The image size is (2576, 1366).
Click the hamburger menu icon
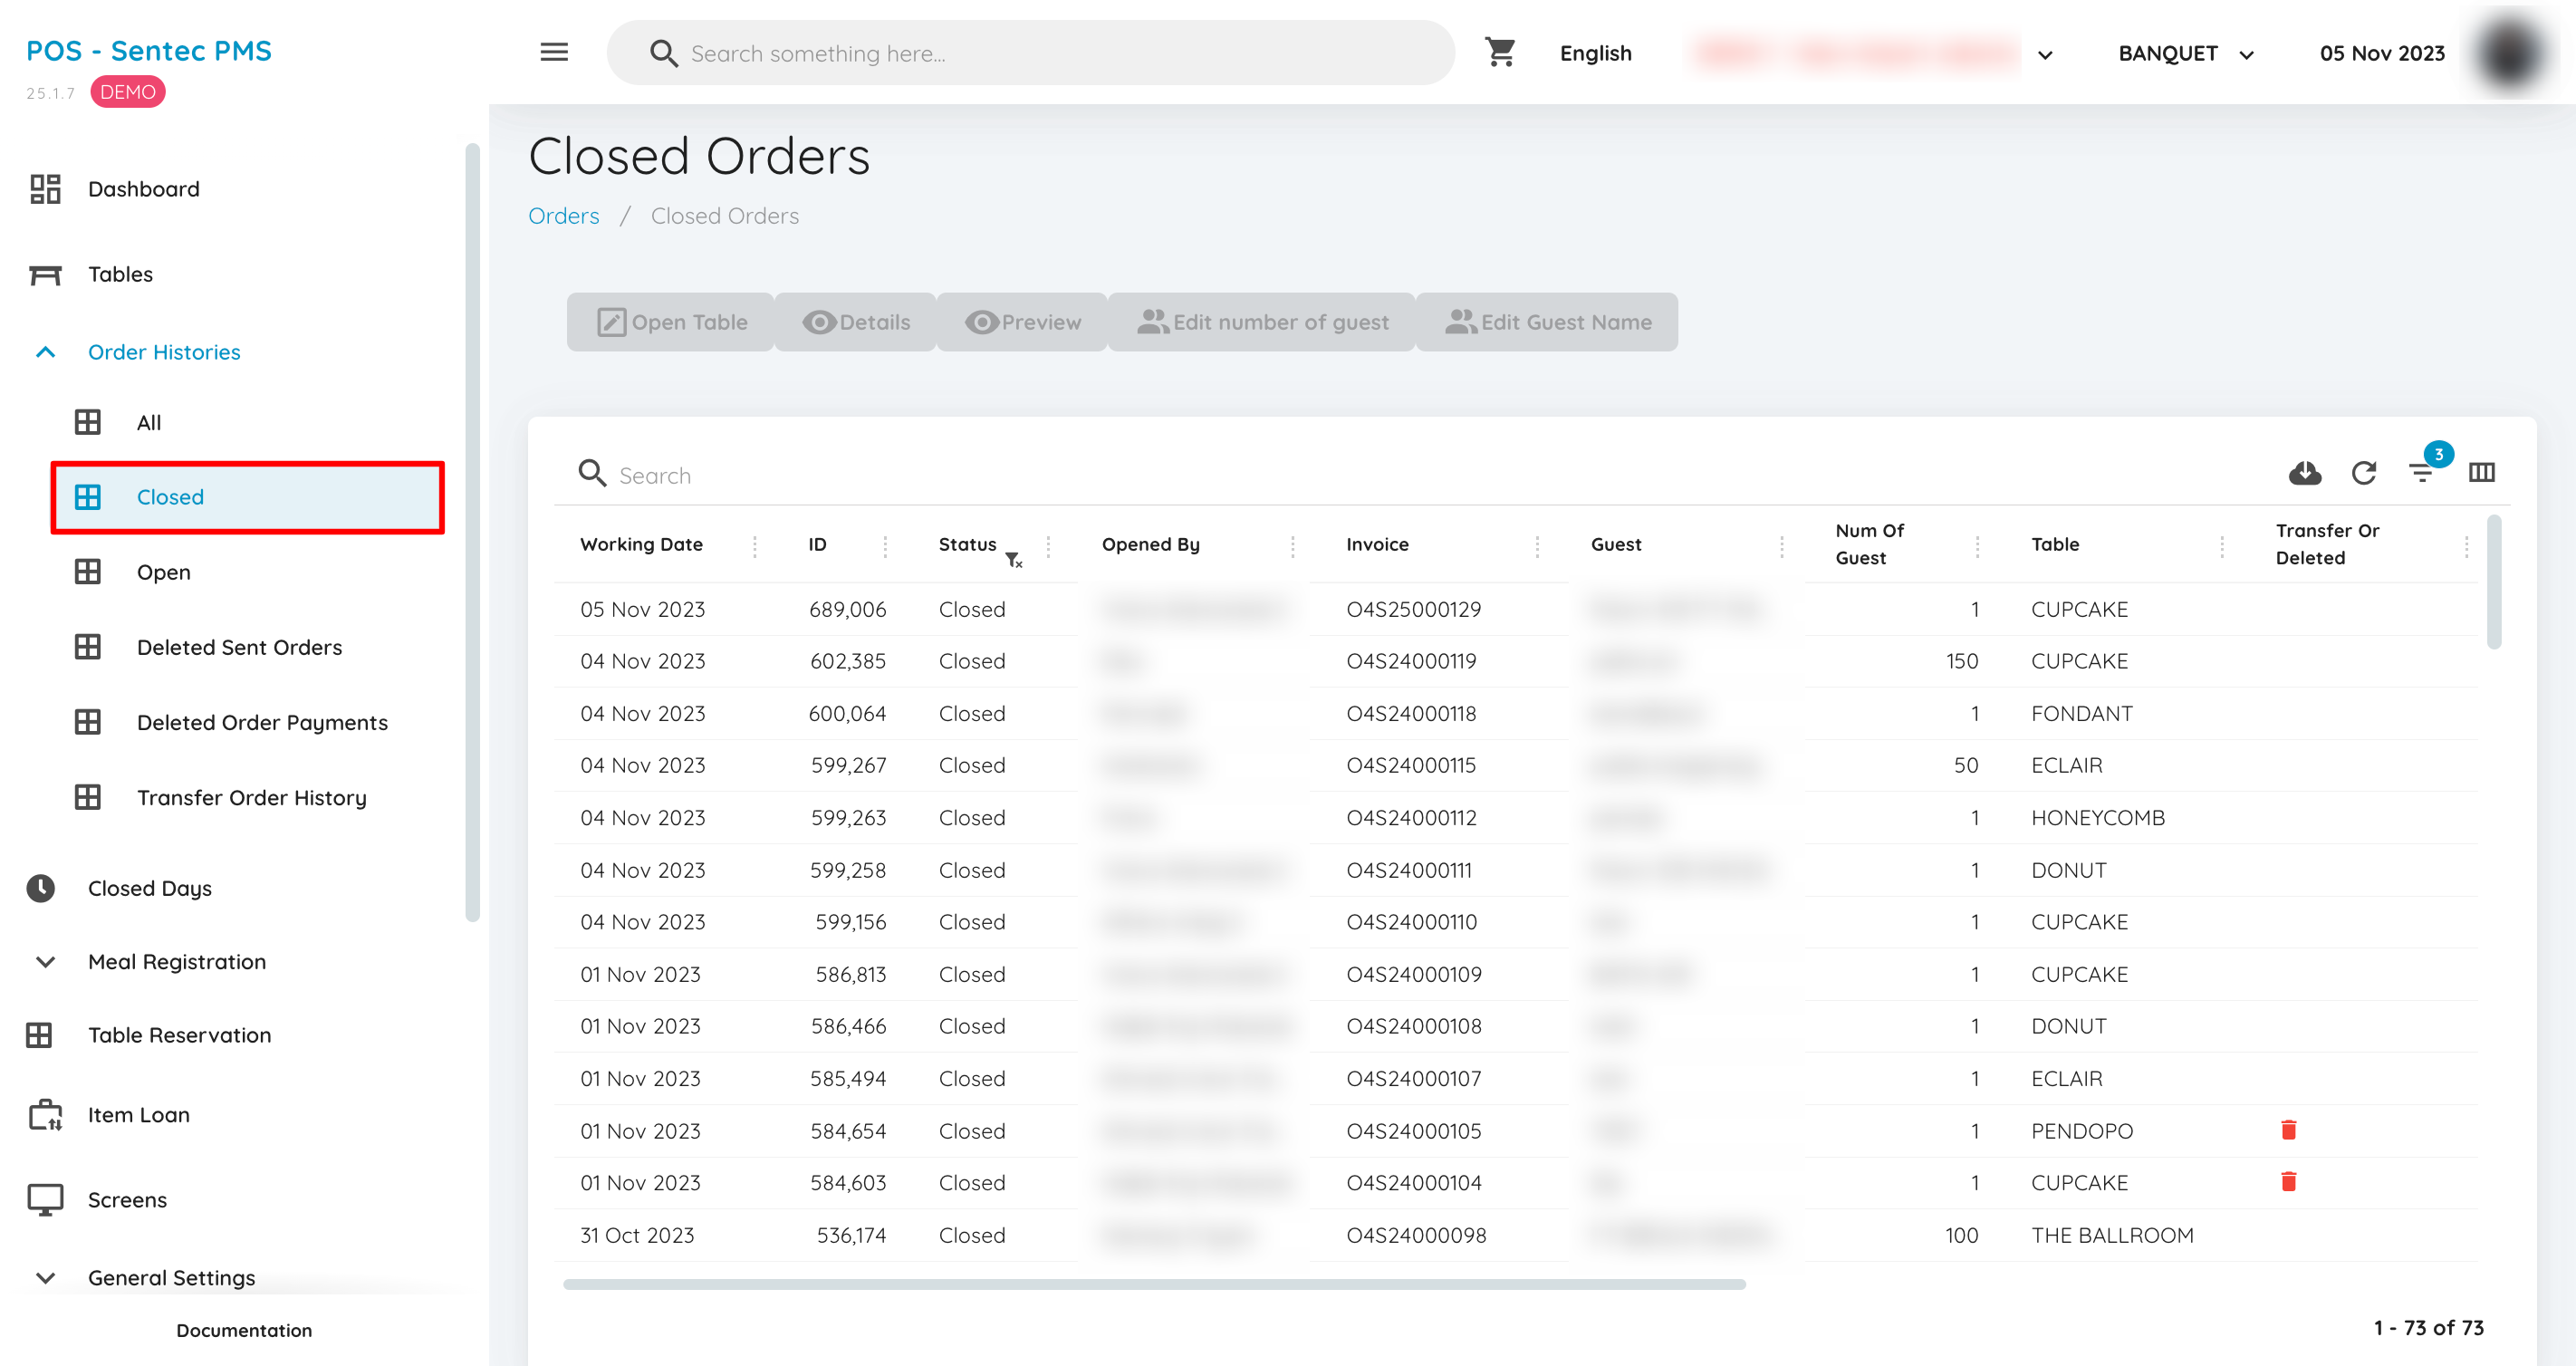click(x=554, y=52)
